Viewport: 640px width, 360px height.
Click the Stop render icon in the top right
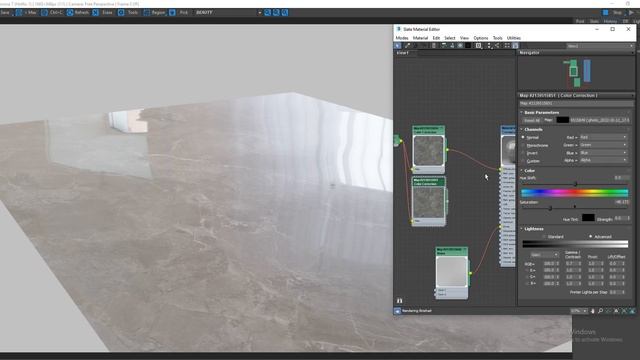[606, 13]
